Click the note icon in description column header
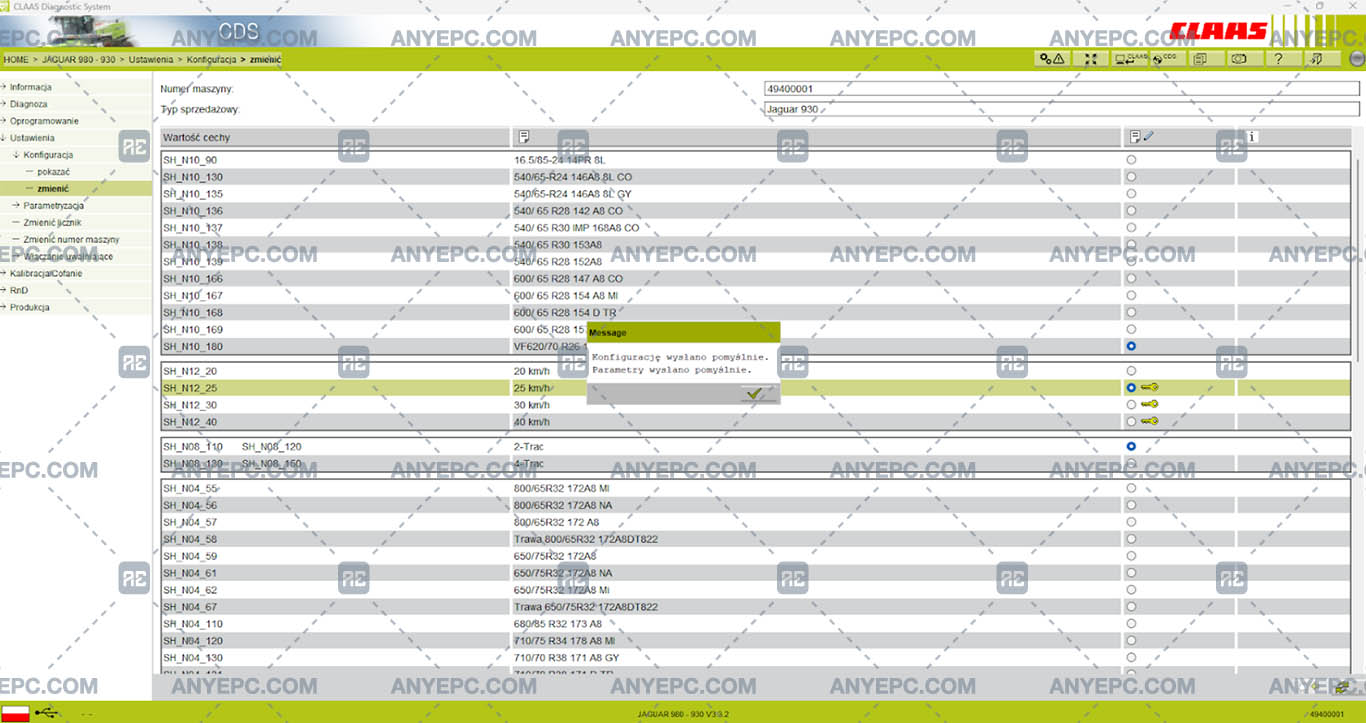The width and height of the screenshot is (1366, 723). (x=524, y=137)
